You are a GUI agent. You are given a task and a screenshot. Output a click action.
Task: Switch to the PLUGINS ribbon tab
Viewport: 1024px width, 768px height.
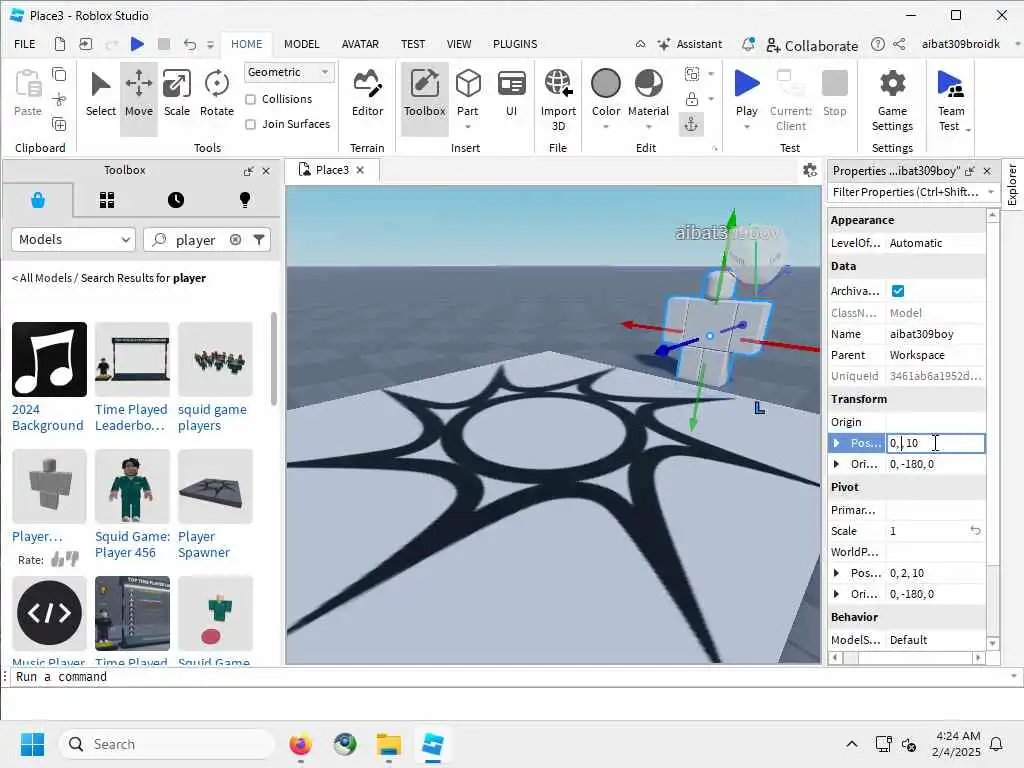(x=515, y=44)
